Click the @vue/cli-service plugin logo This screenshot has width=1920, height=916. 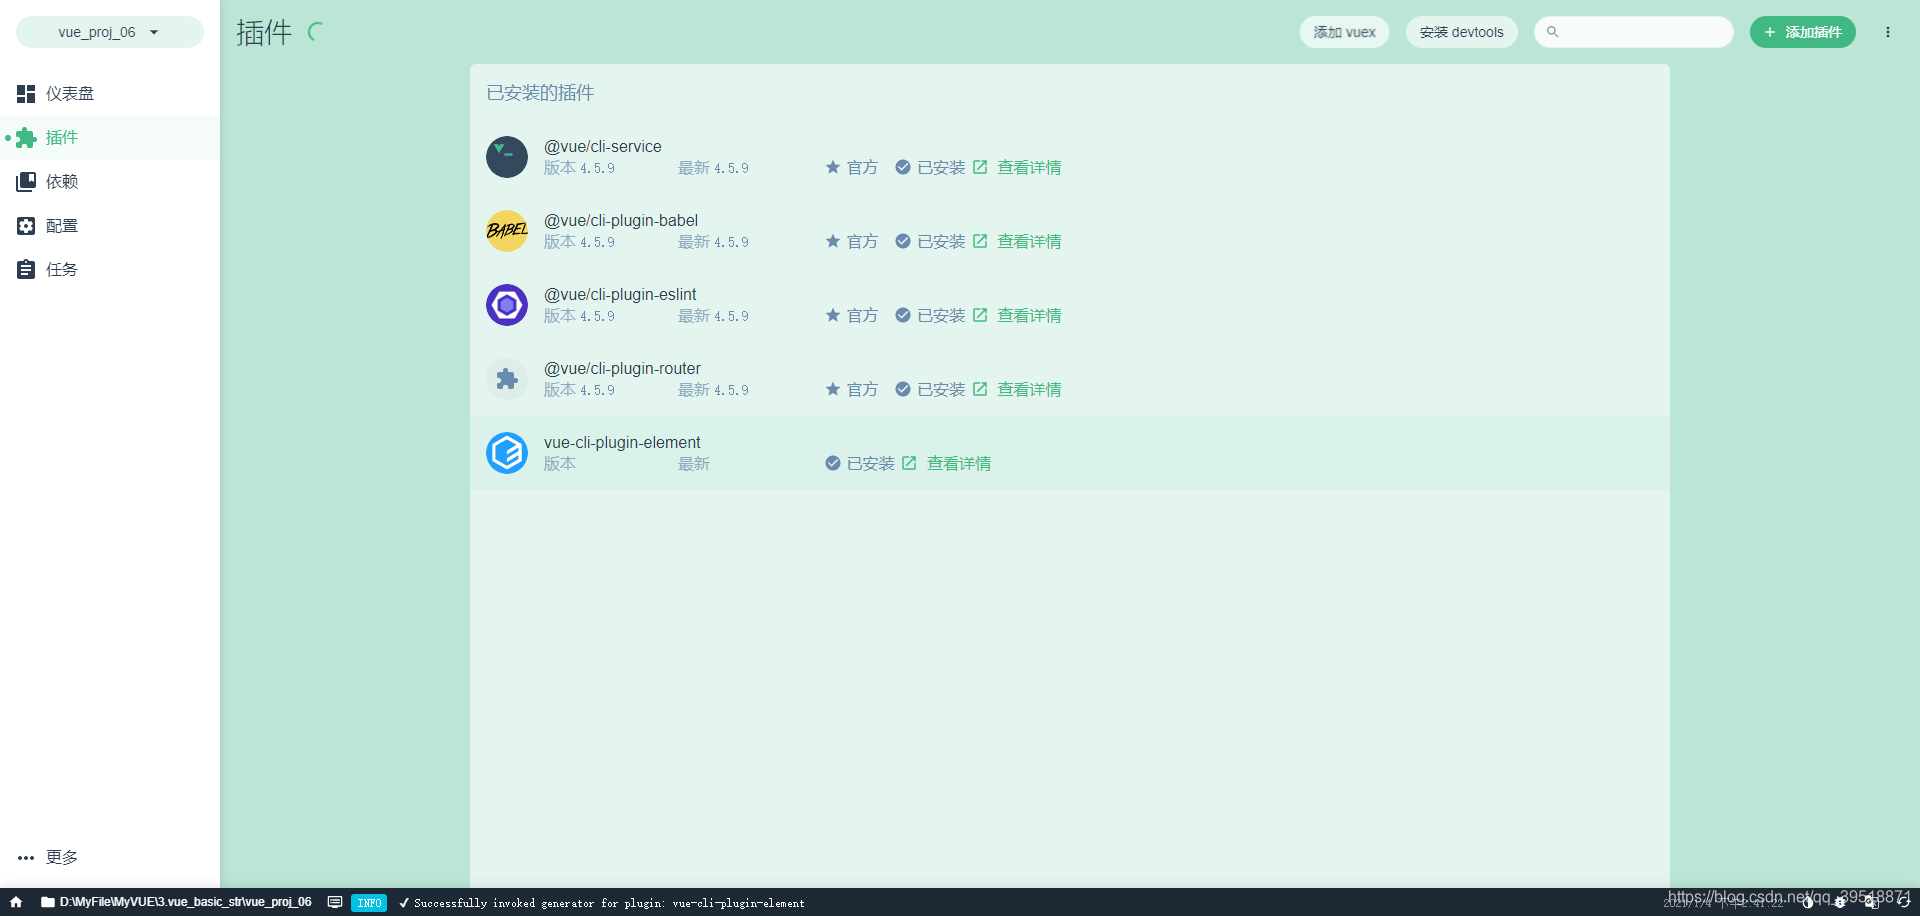tap(507, 157)
